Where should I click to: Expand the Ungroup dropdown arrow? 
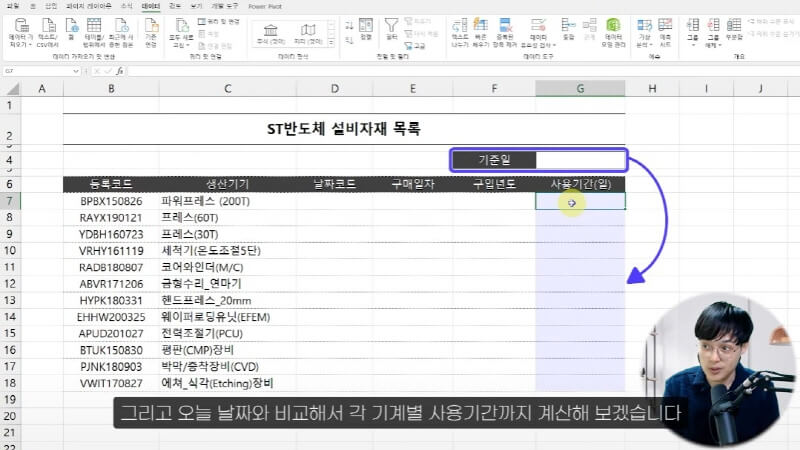point(720,45)
